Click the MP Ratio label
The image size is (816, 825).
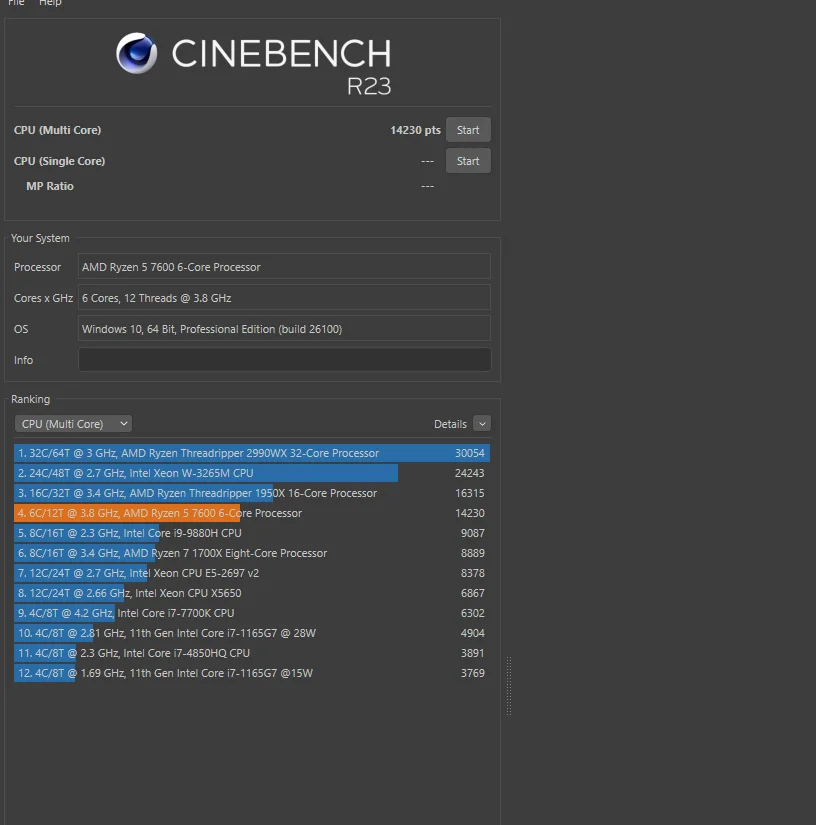click(x=50, y=186)
